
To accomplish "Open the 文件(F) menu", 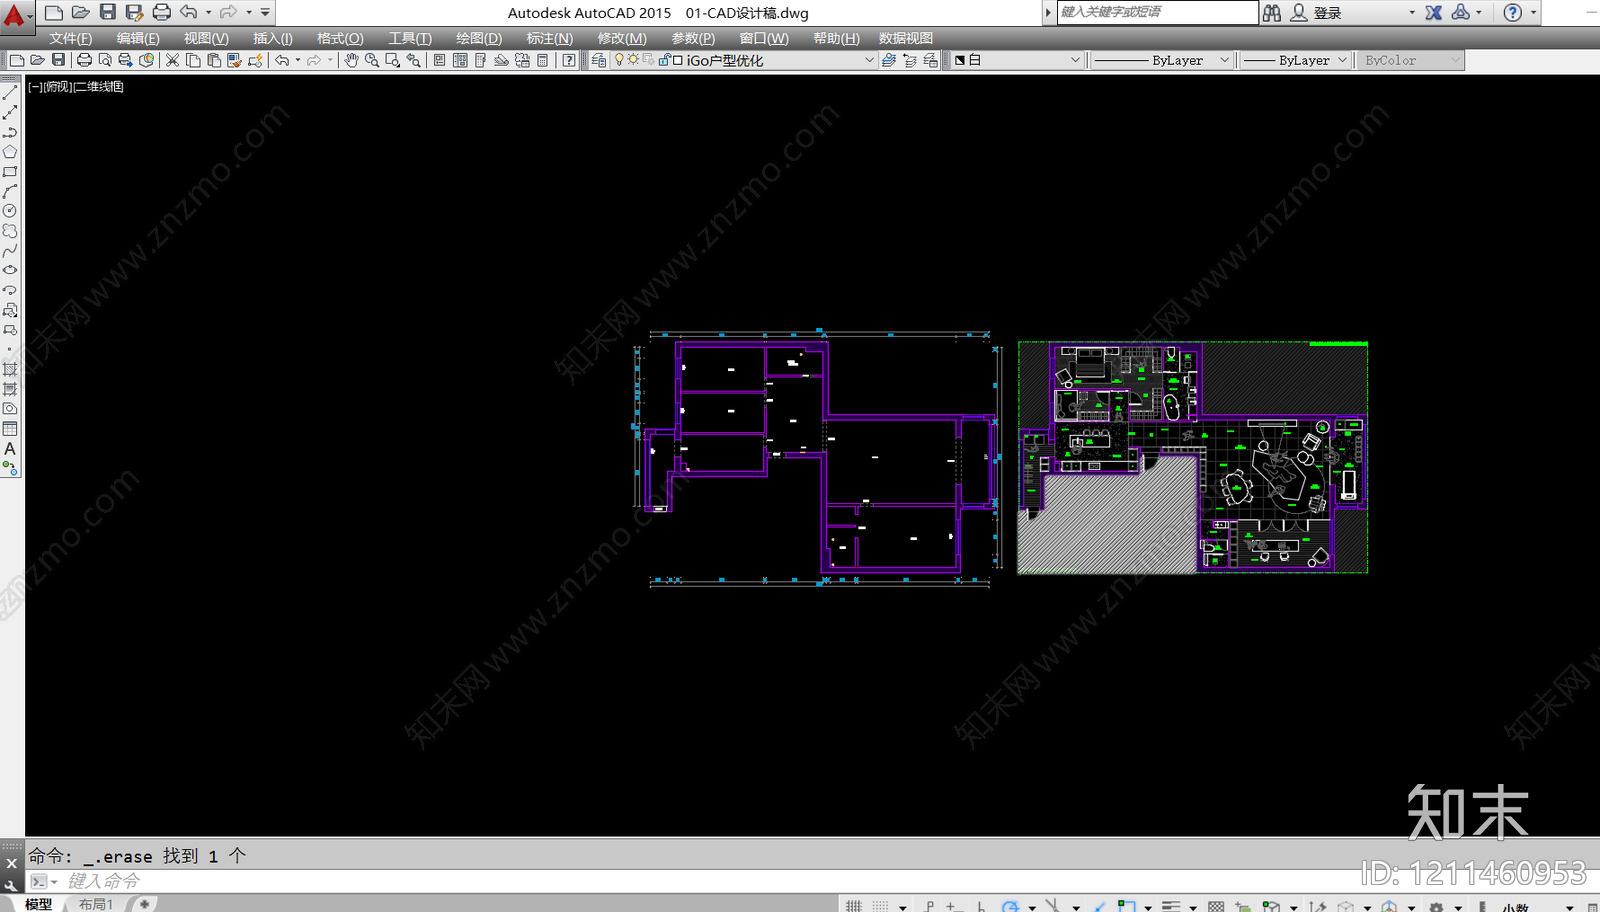I will coord(71,38).
